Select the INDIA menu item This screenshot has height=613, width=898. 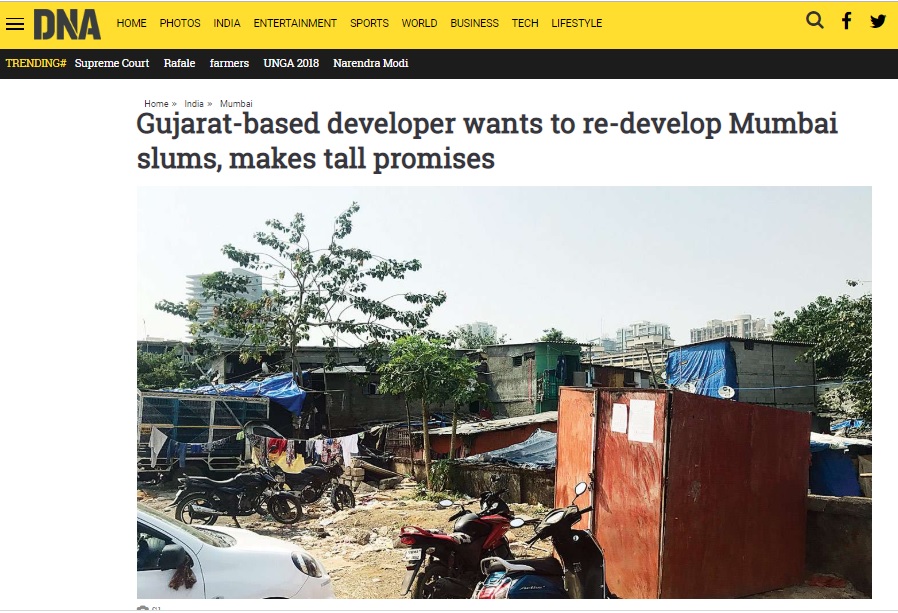point(227,23)
